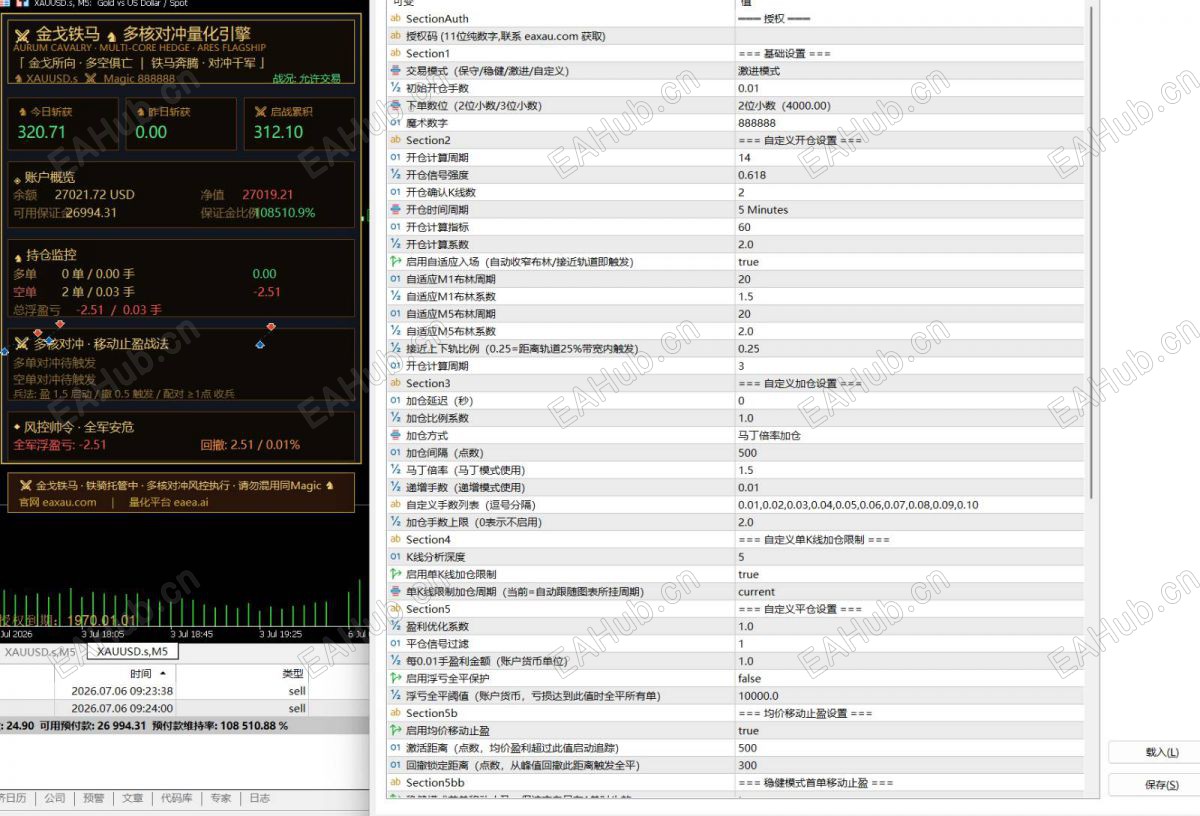Click the ½ icon beside 盈利优化系数

coord(396,627)
